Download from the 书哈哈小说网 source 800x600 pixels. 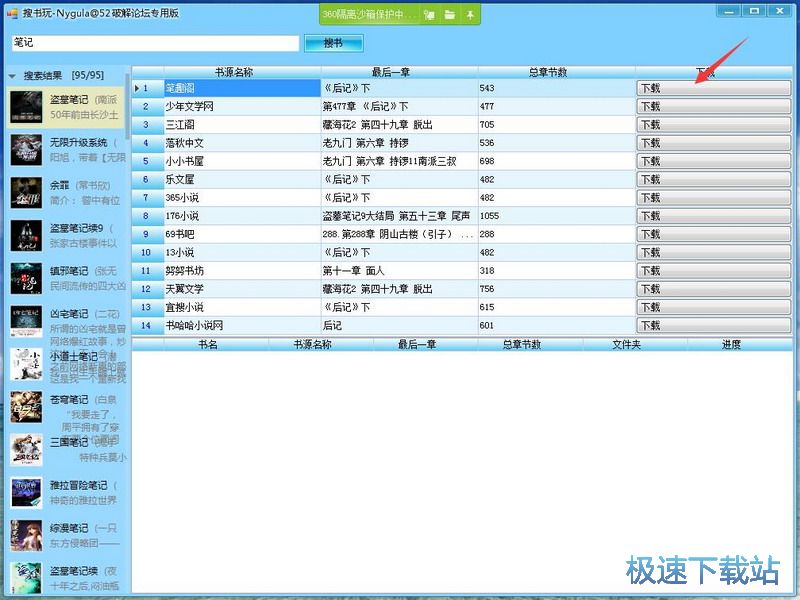713,325
